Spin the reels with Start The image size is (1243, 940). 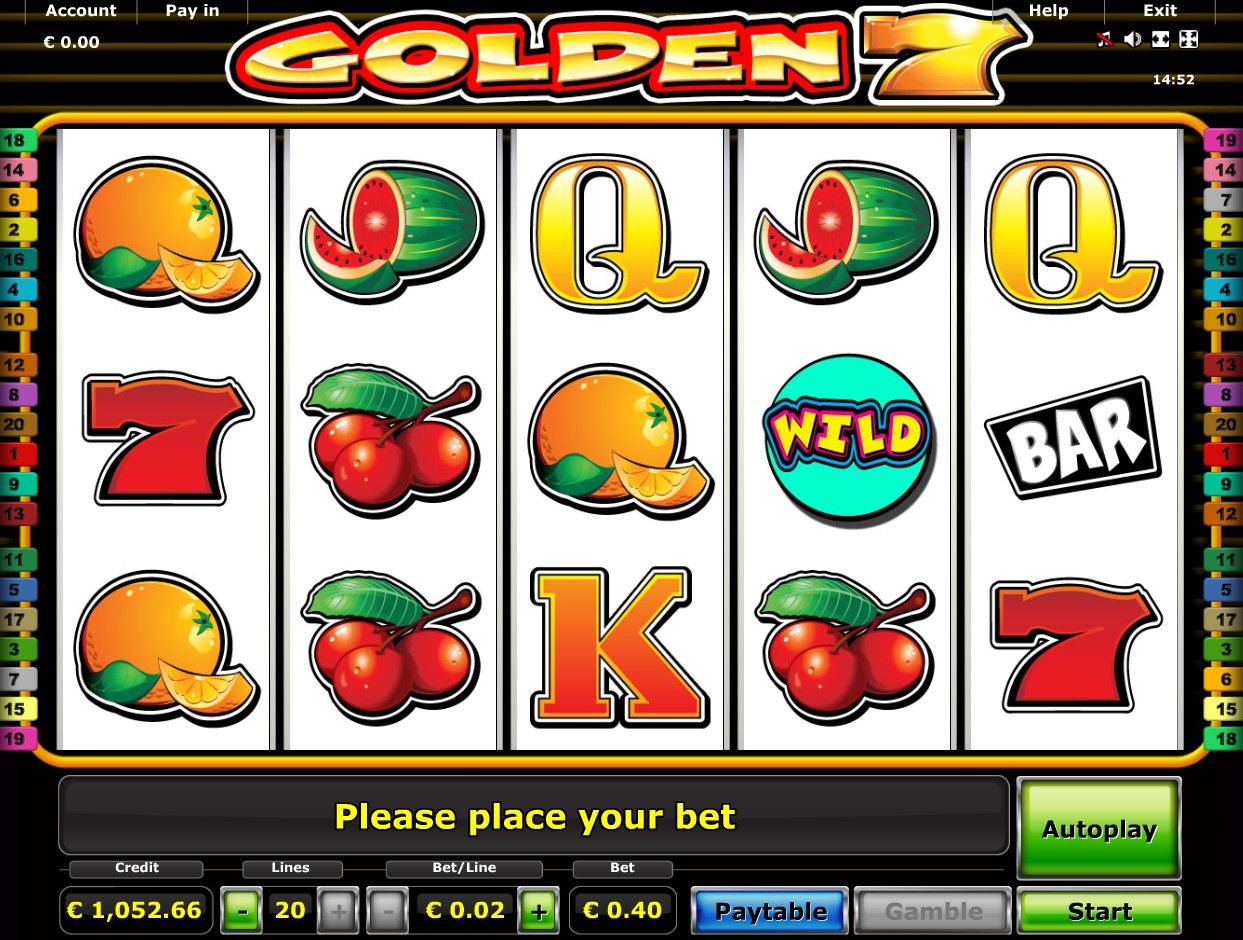click(1099, 911)
